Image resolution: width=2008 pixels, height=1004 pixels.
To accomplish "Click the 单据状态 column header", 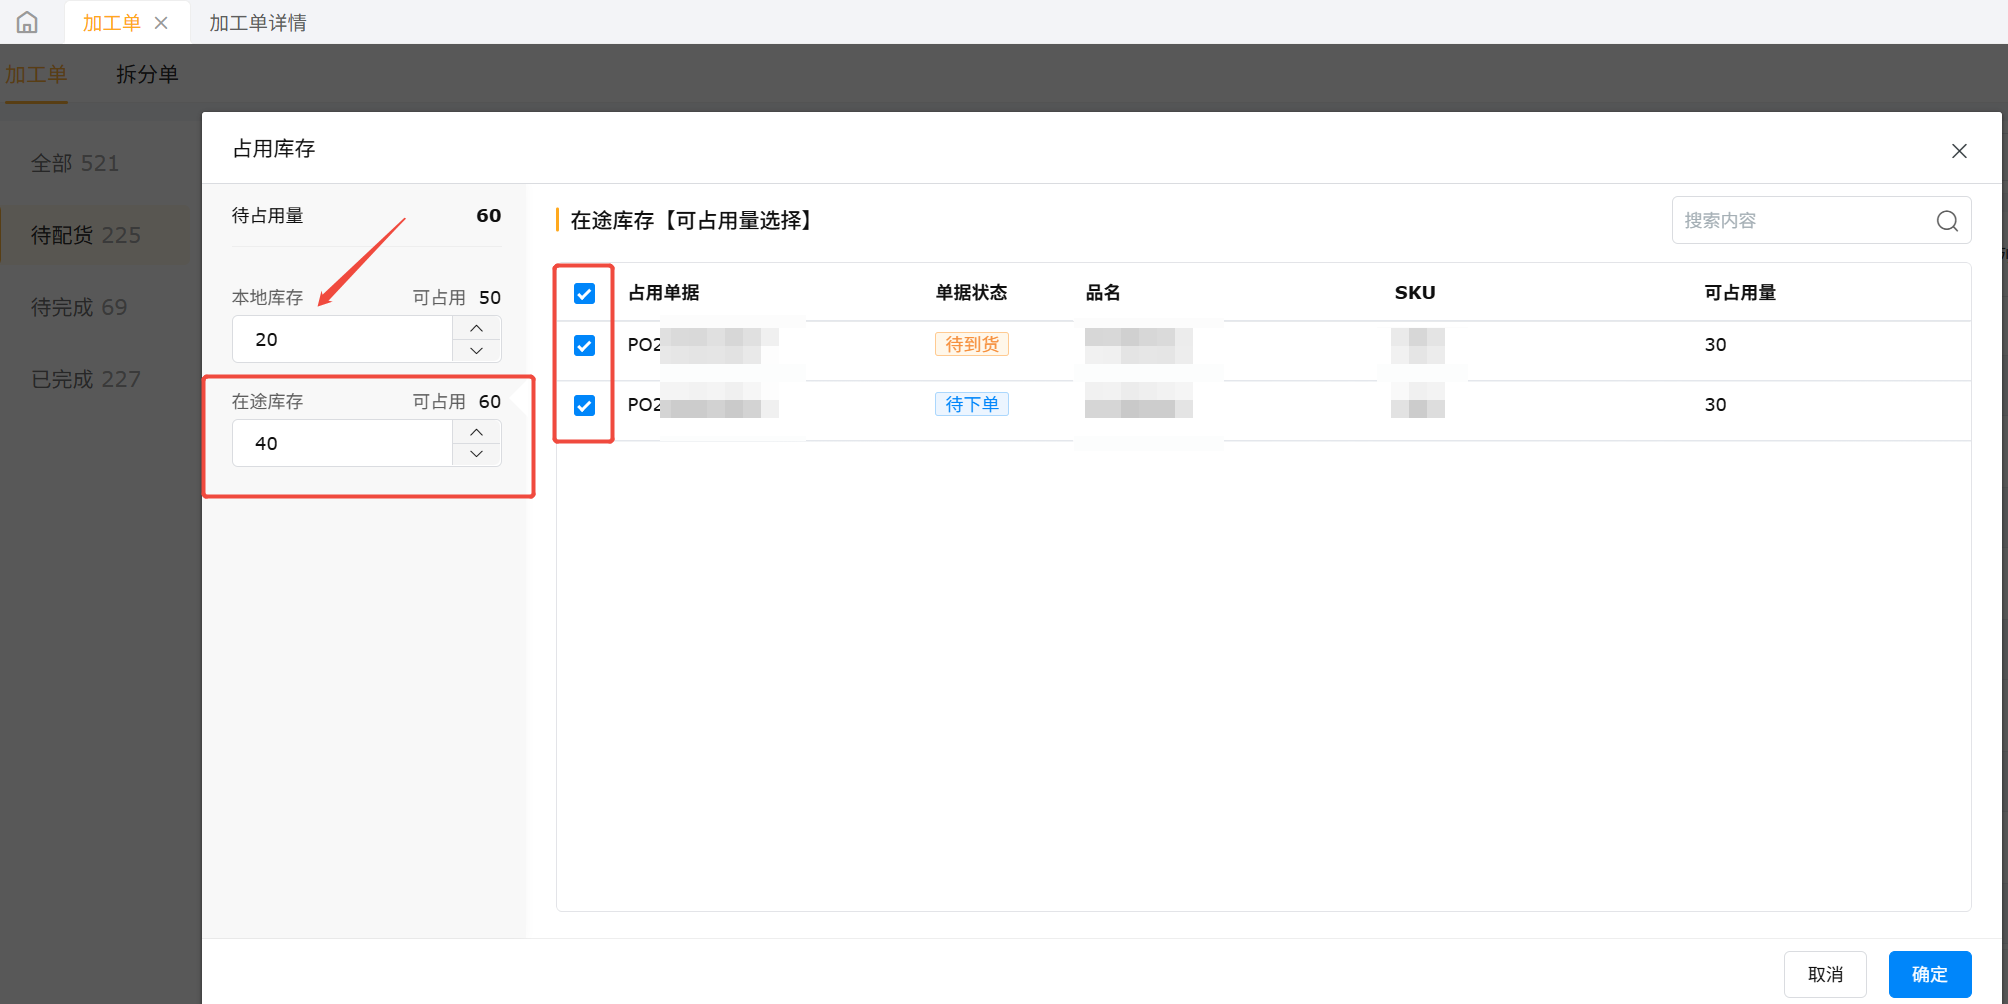I will point(971,293).
